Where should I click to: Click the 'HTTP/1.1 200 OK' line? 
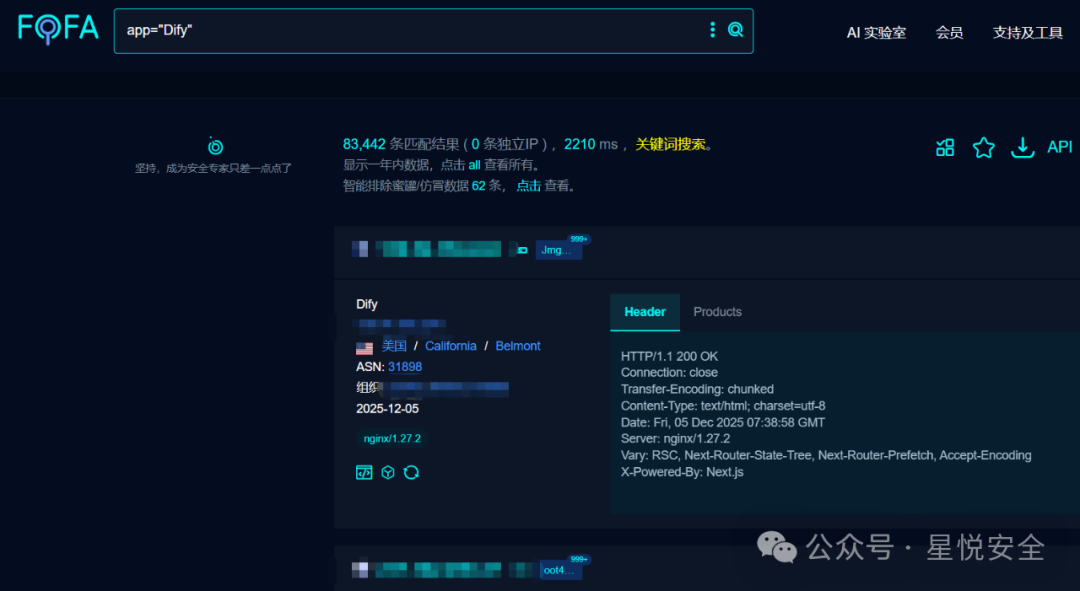tap(669, 356)
